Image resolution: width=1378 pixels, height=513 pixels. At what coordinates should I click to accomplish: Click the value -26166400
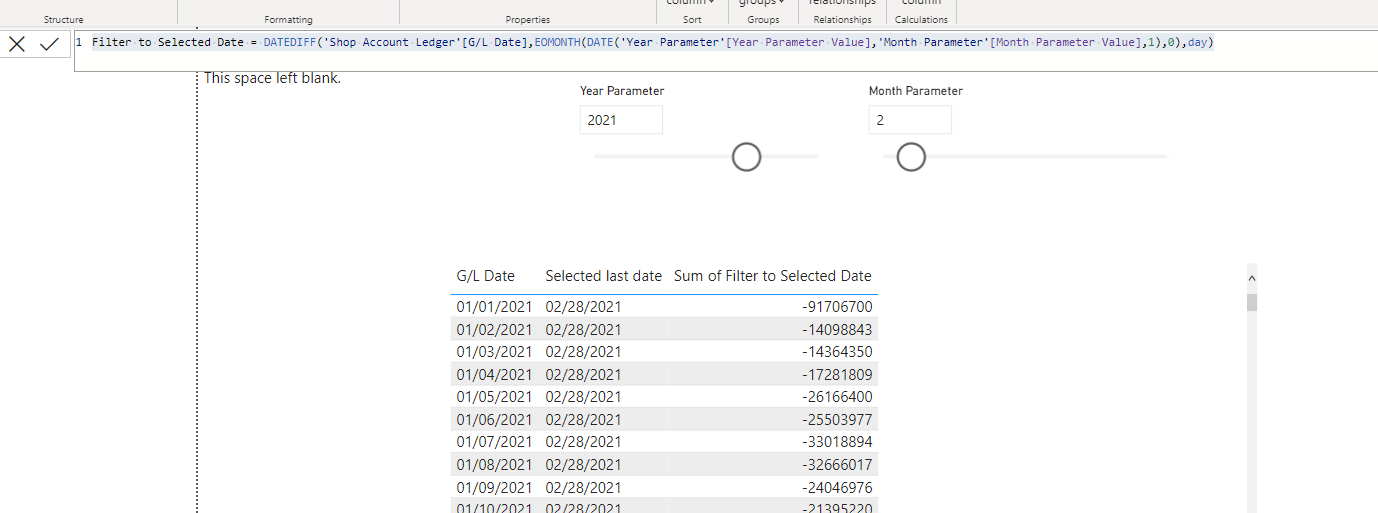point(837,397)
